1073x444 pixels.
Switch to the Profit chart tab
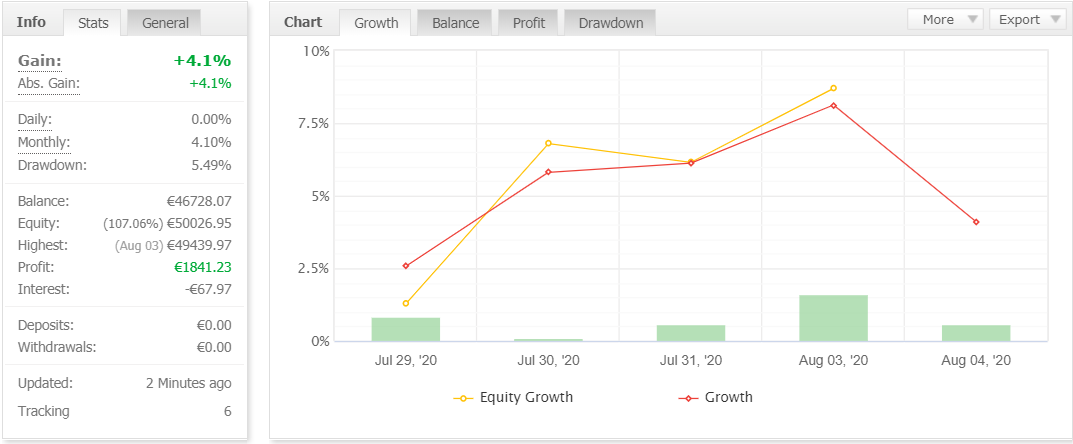(x=529, y=23)
